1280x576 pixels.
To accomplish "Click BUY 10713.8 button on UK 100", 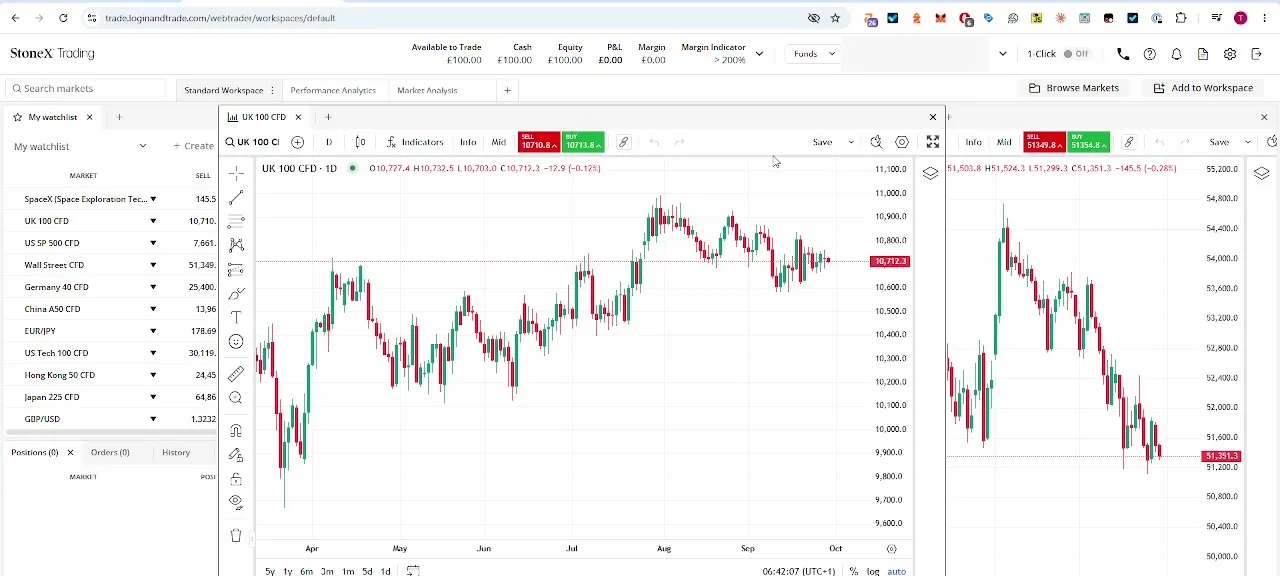I will coord(583,142).
